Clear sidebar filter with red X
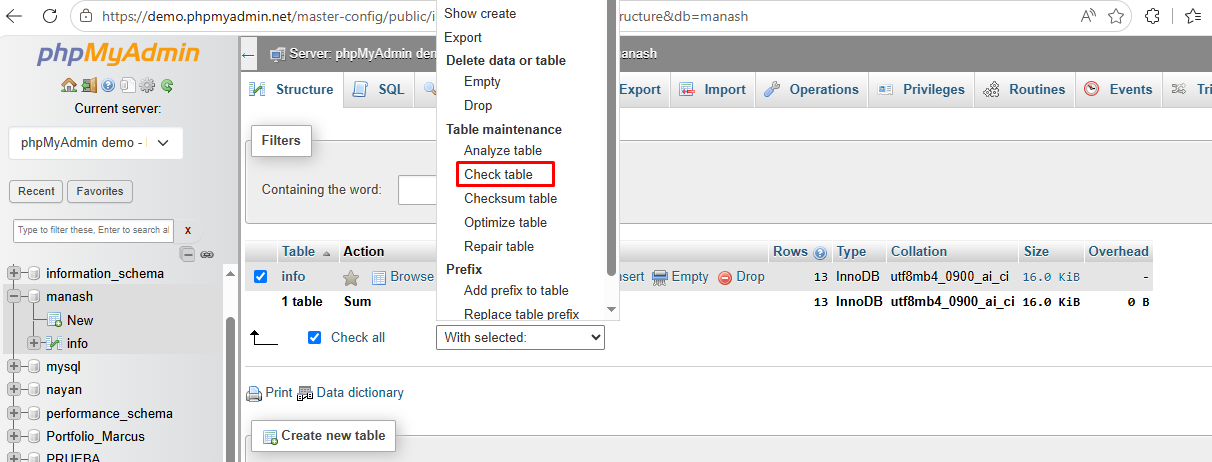The height and width of the screenshot is (462, 1212). click(187, 230)
